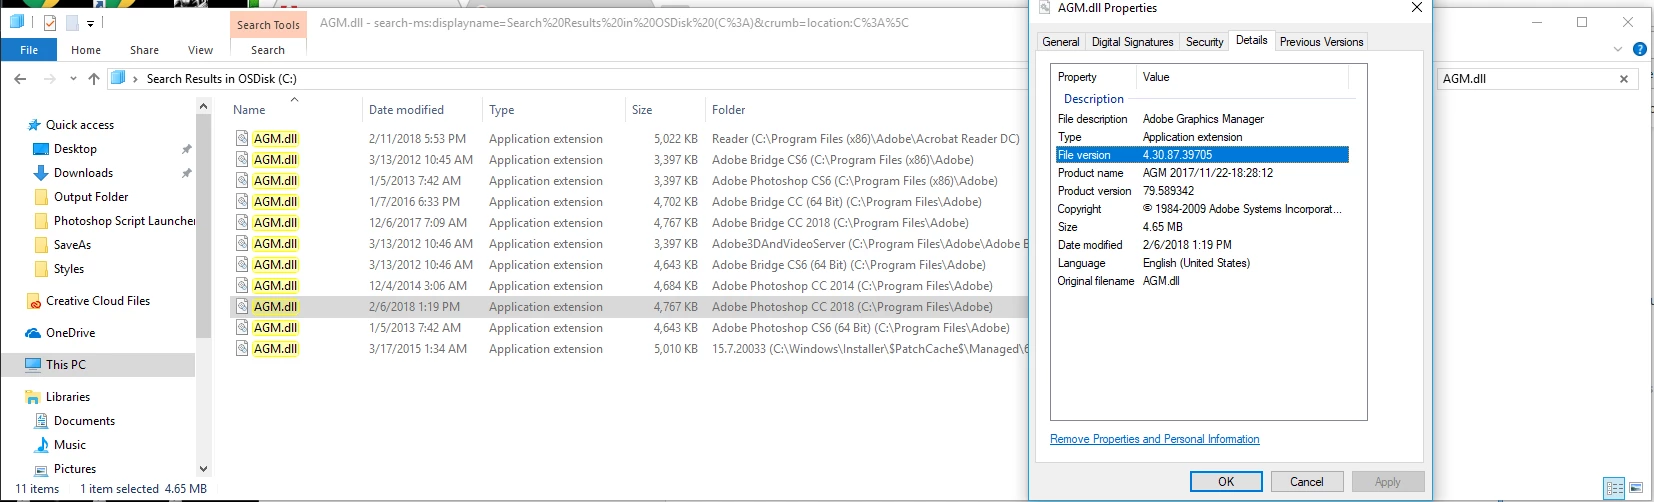This screenshot has width=1654, height=502.
Task: Select AGM.dll dated 3/17/2015 1:34 AM
Action: pos(630,349)
